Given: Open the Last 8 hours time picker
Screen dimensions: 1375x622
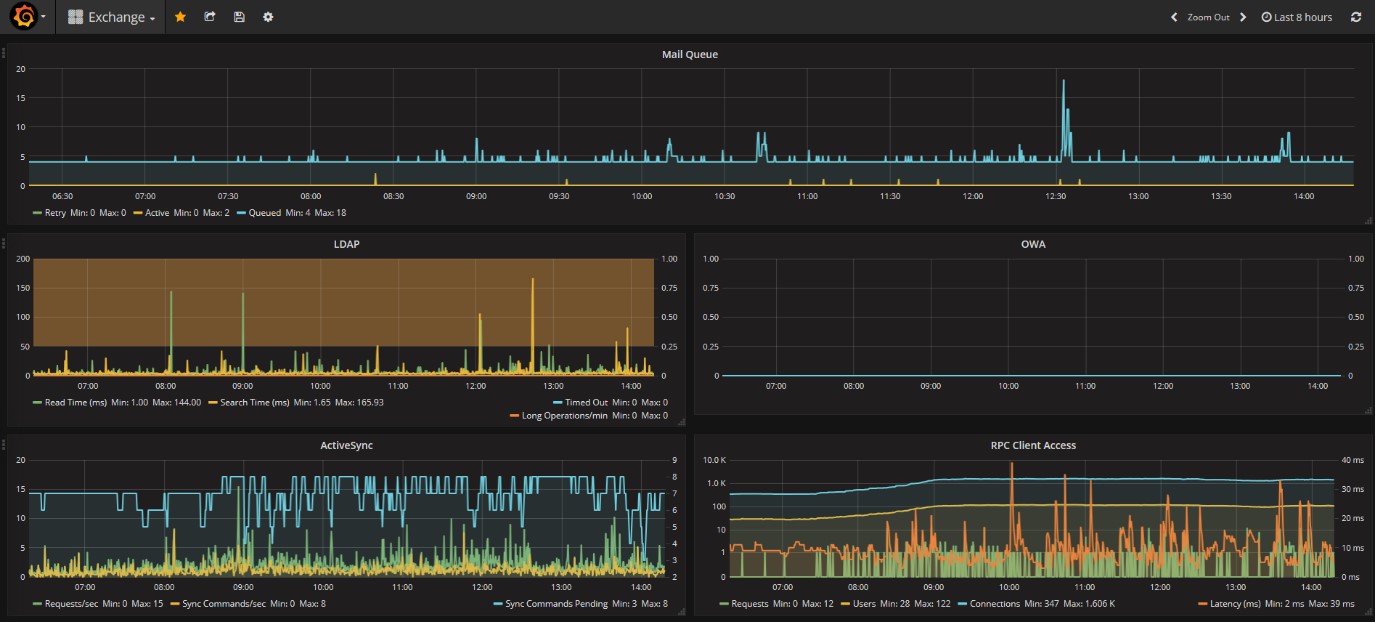Looking at the screenshot, I should (x=1296, y=17).
